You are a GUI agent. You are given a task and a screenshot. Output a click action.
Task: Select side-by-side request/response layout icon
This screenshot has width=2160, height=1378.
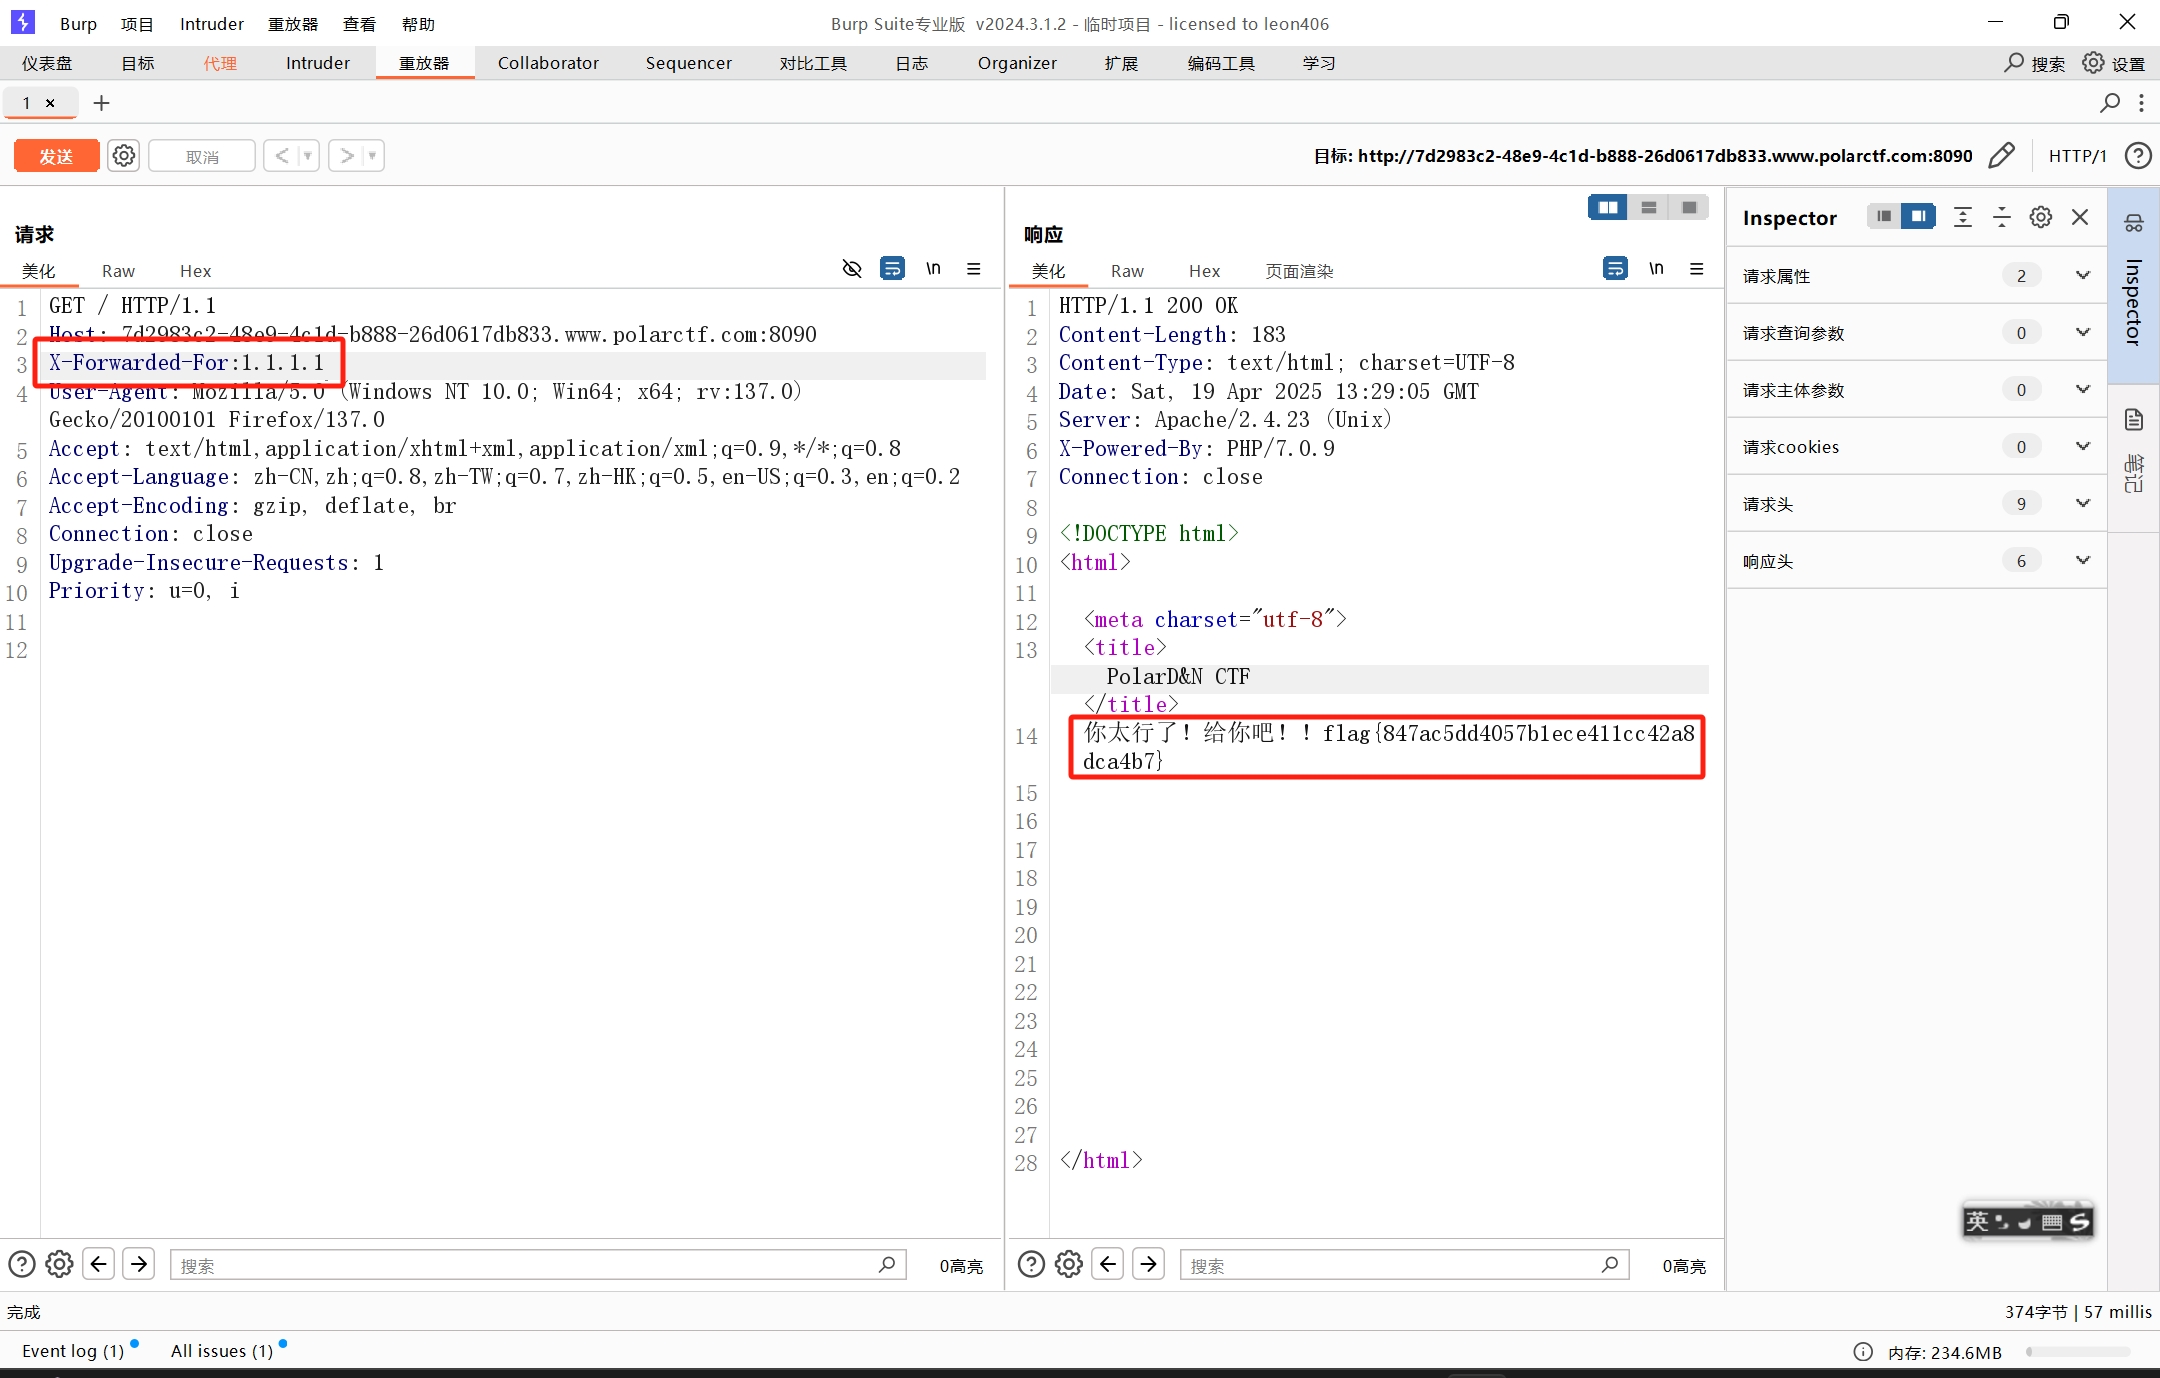(x=1608, y=207)
